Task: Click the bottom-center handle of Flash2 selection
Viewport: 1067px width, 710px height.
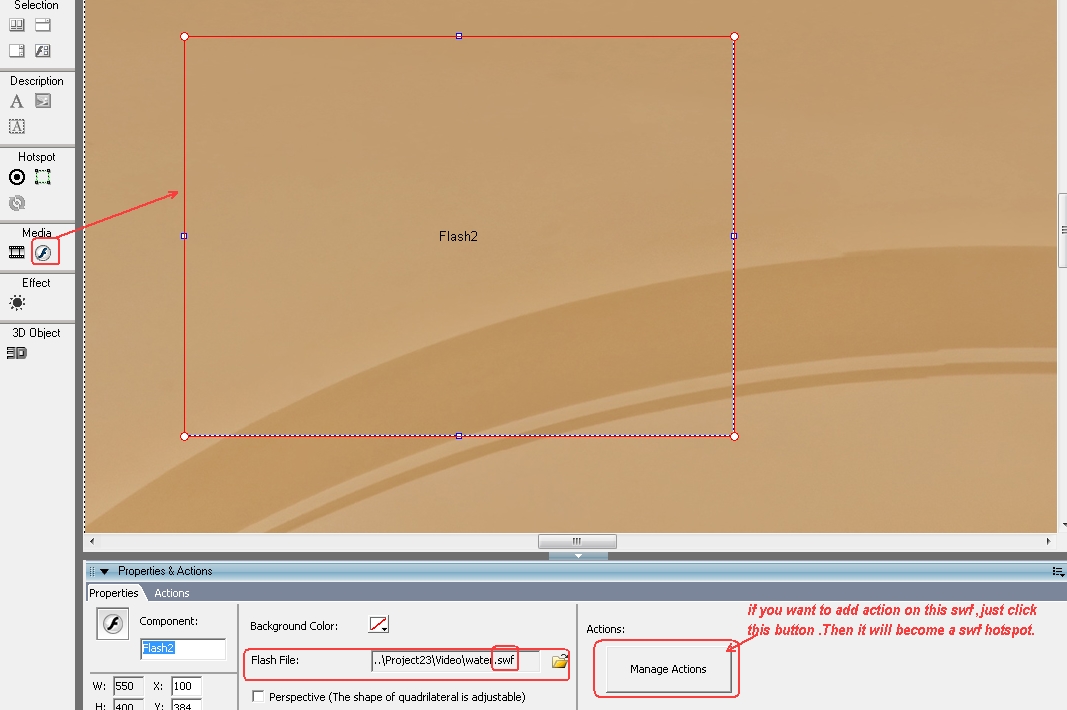Action: click(x=459, y=436)
